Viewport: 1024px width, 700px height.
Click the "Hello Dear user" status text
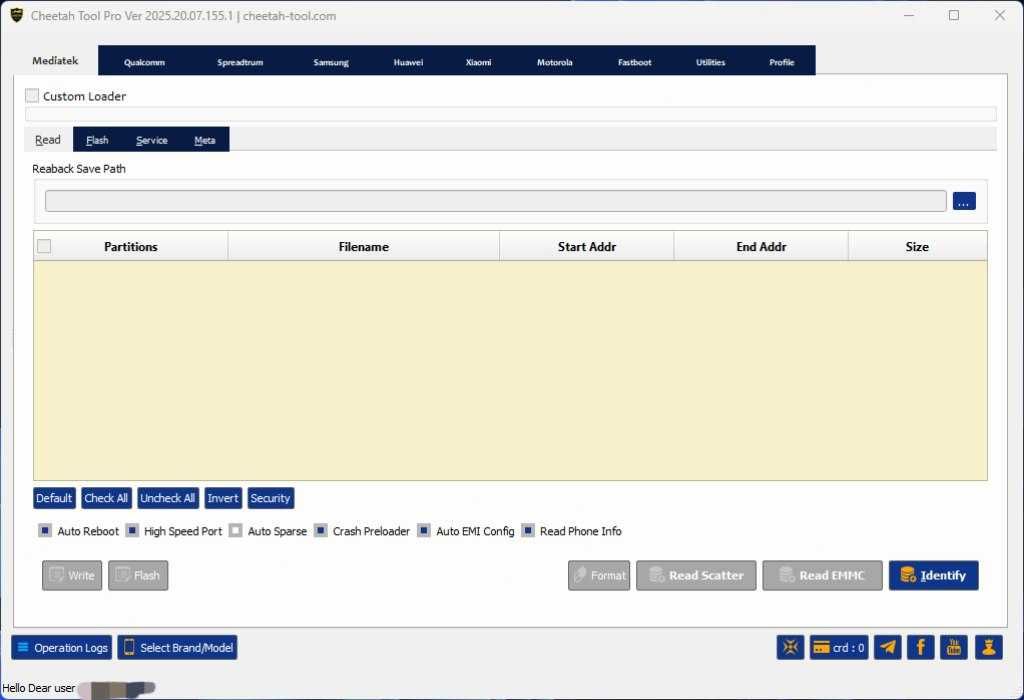click(x=39, y=688)
